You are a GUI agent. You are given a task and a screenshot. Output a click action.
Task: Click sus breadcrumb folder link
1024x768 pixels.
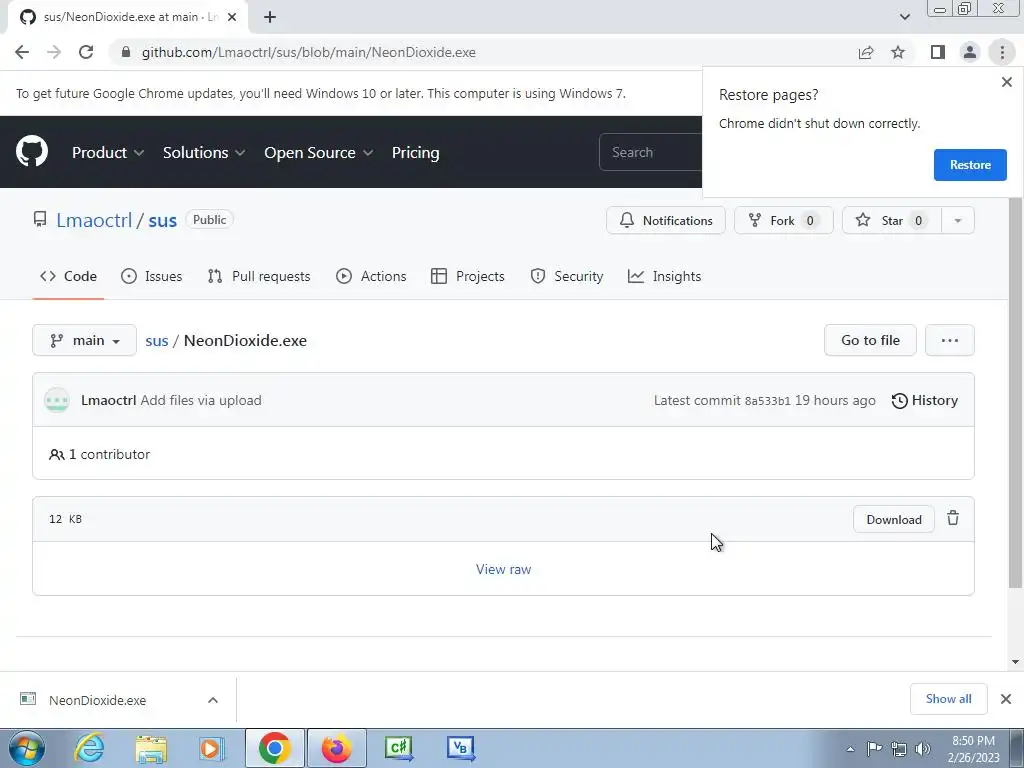pos(157,340)
